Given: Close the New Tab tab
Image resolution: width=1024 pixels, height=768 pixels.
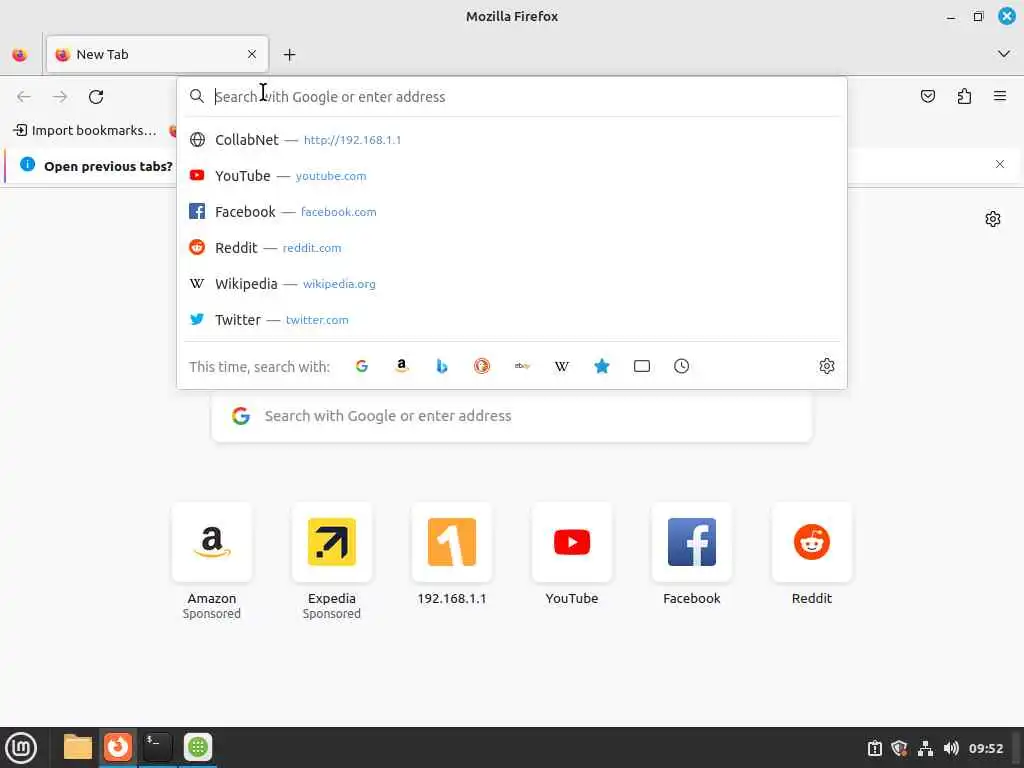Looking at the screenshot, I should 252,54.
